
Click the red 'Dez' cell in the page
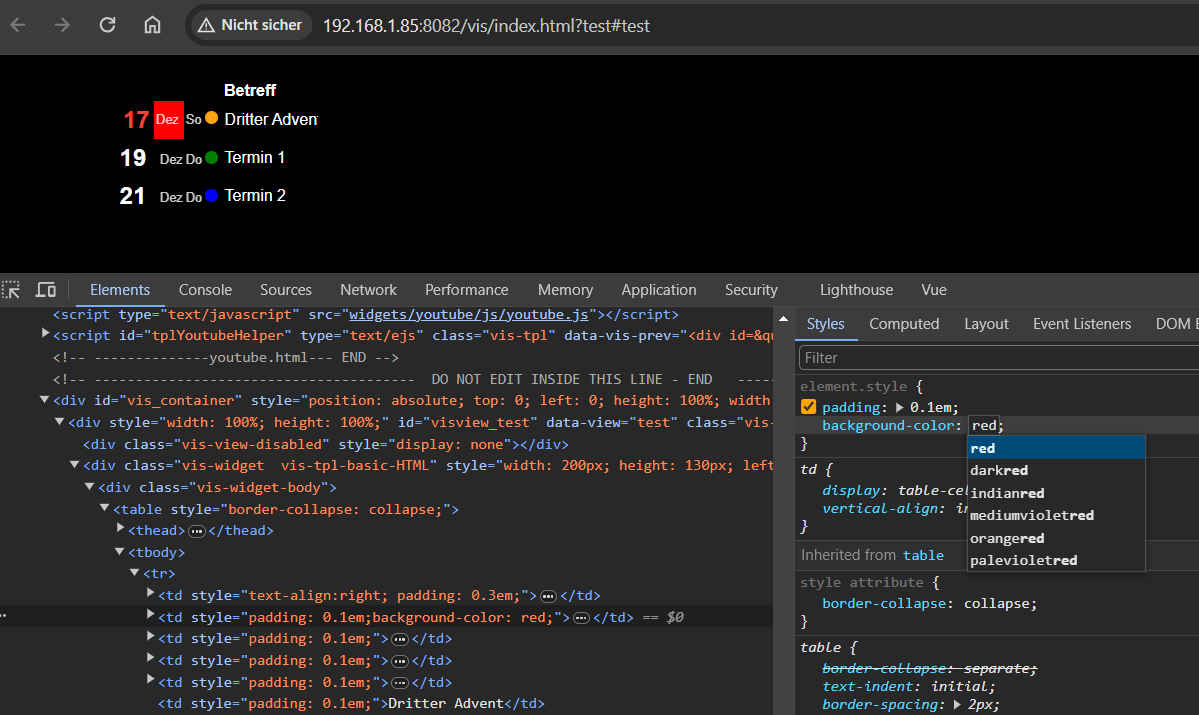[x=168, y=119]
